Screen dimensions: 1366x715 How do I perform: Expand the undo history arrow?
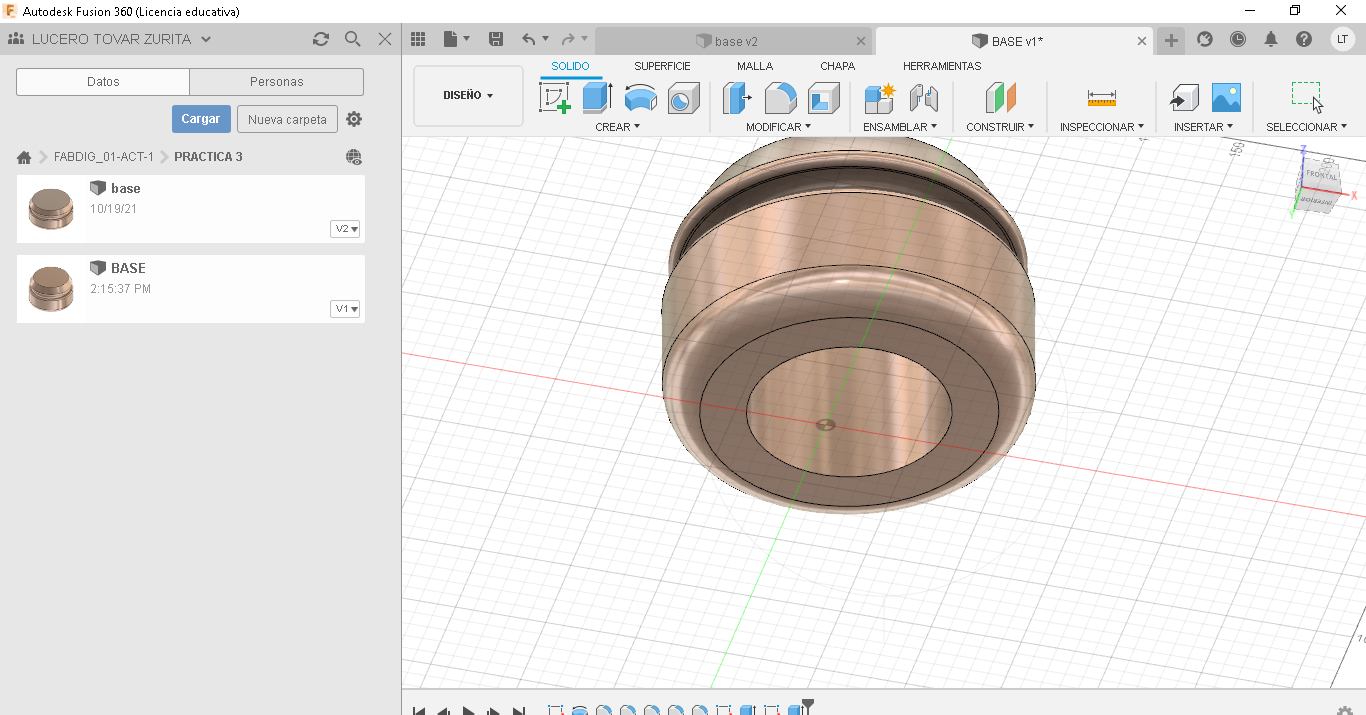[545, 39]
